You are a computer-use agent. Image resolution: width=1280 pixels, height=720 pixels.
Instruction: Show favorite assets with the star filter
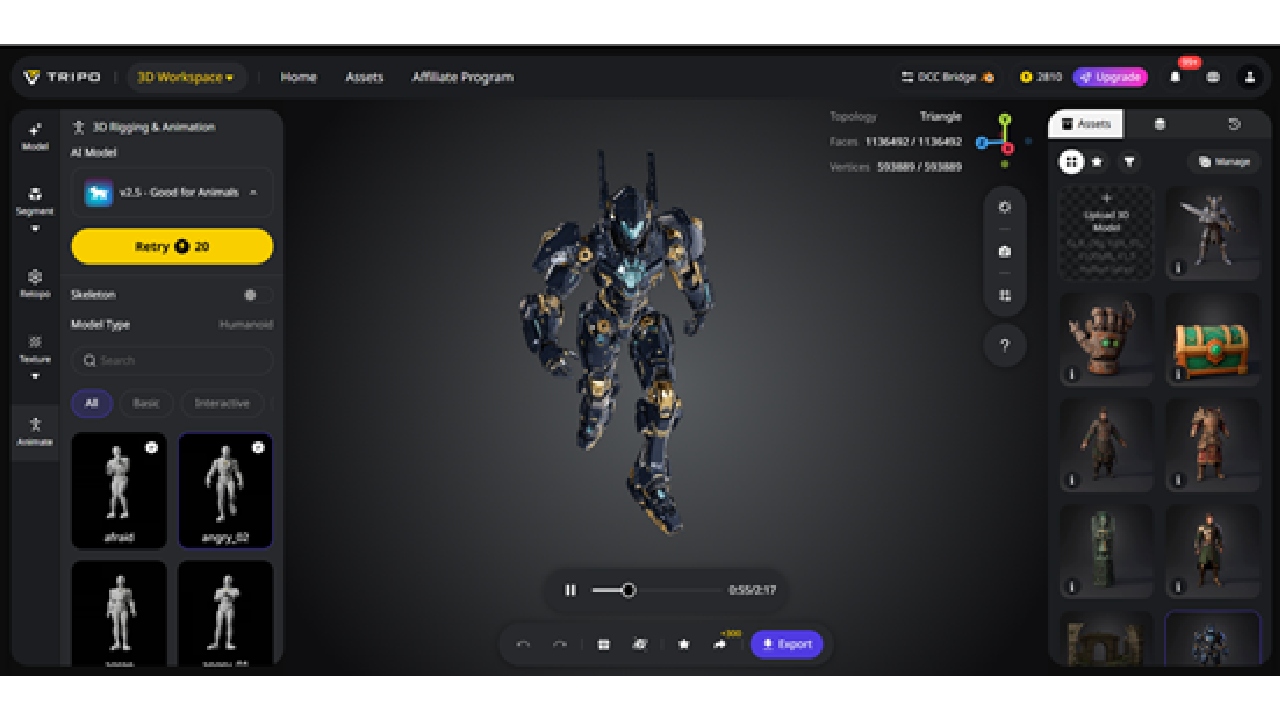pos(1097,162)
